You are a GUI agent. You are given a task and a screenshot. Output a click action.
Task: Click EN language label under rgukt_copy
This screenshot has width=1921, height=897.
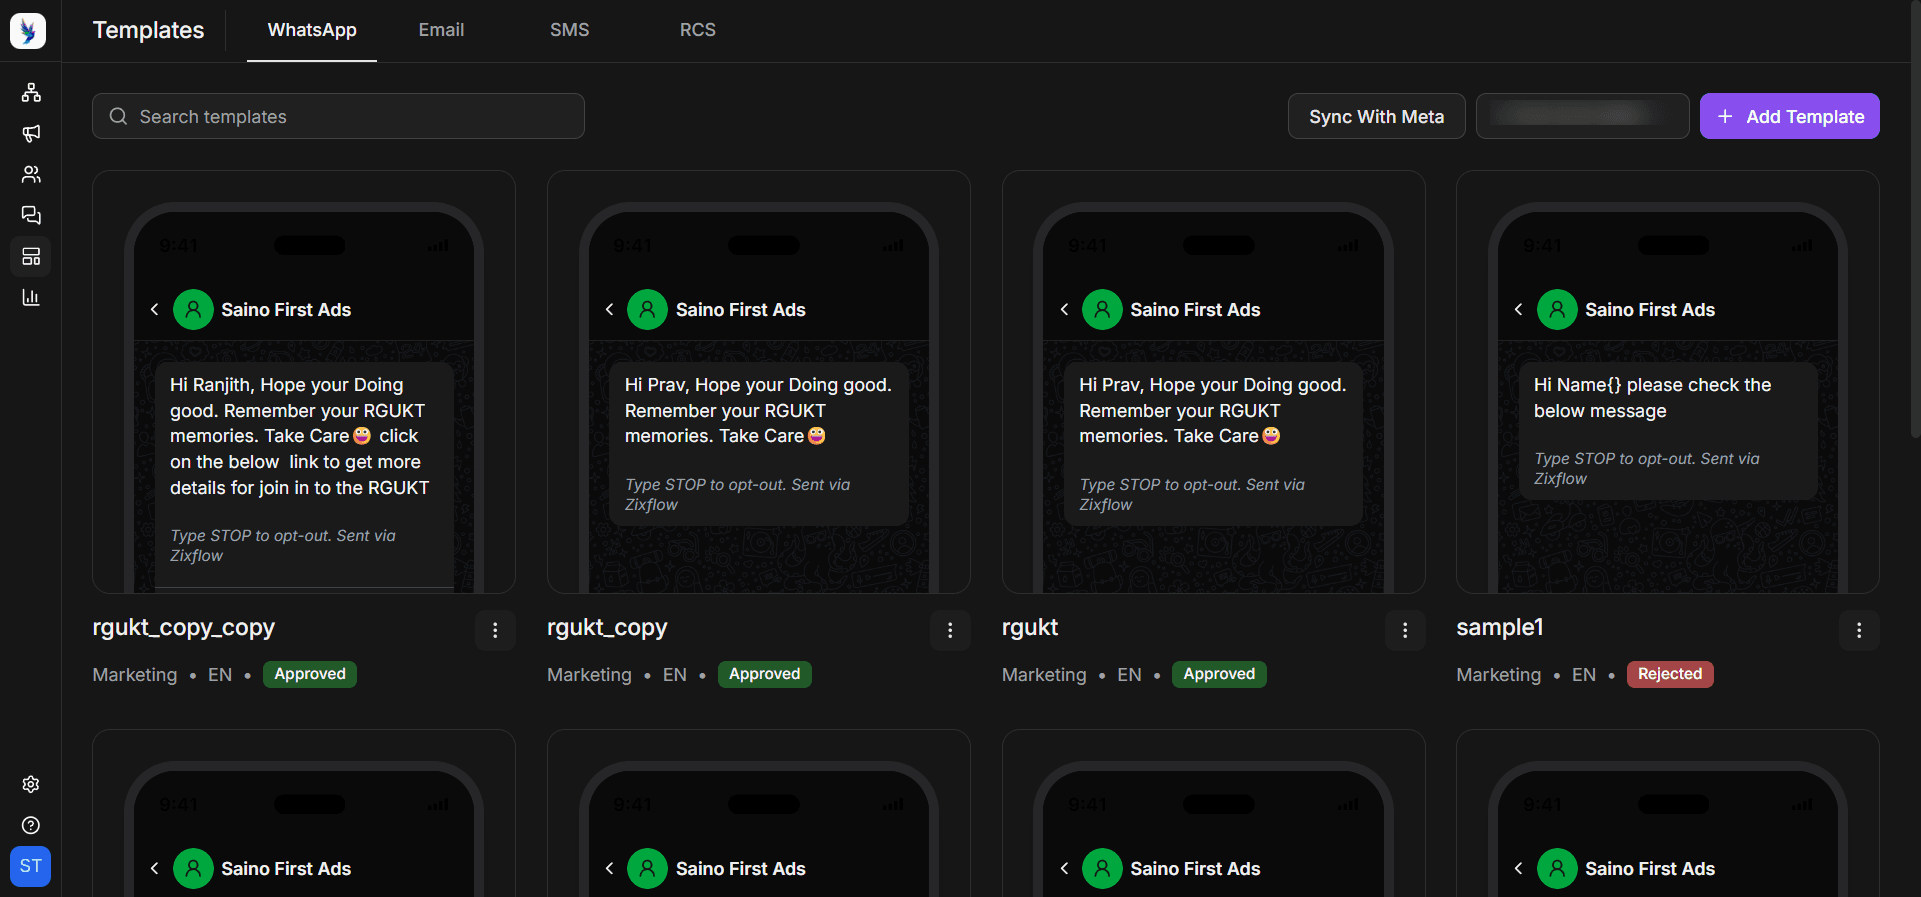tap(675, 675)
